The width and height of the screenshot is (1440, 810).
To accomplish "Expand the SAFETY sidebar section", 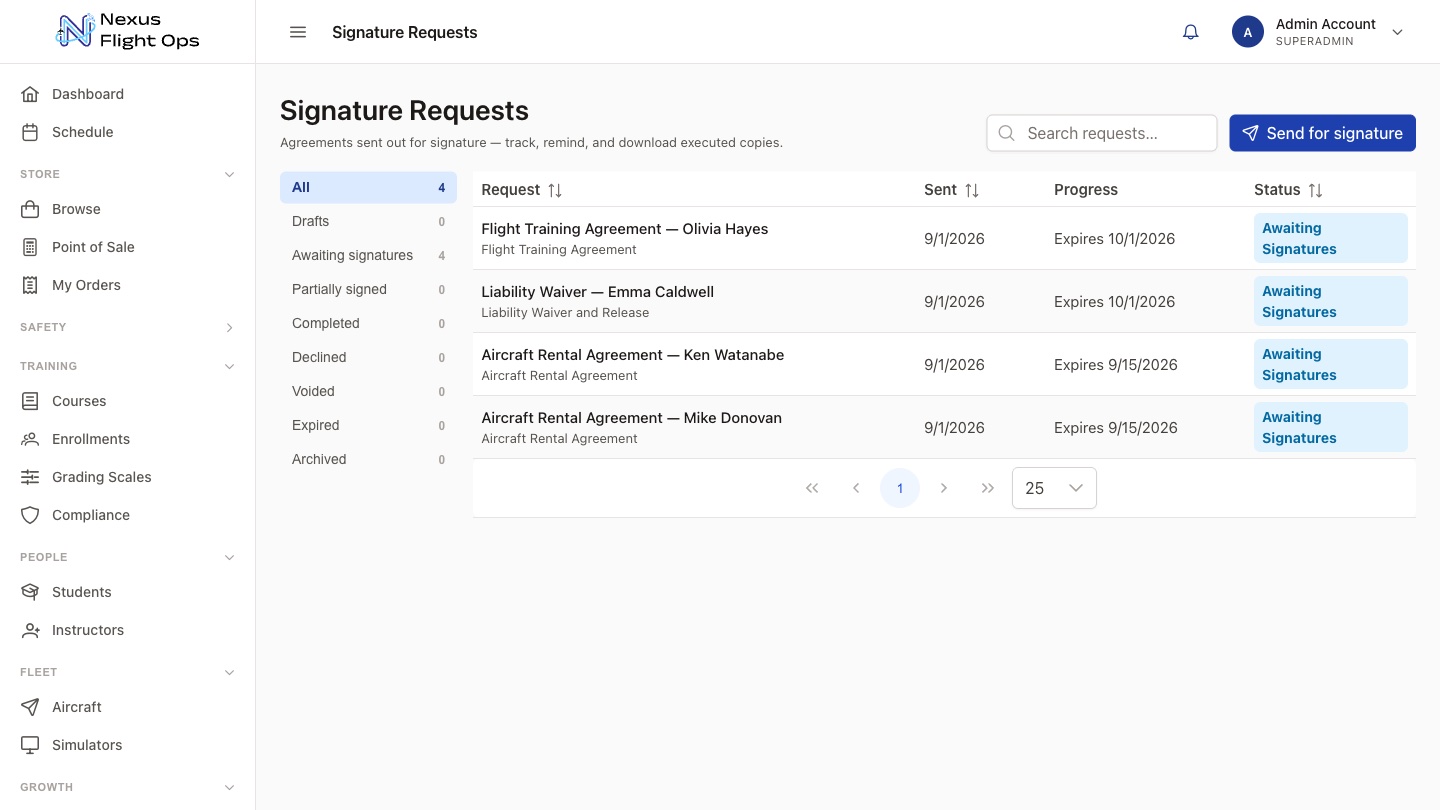I will point(229,327).
